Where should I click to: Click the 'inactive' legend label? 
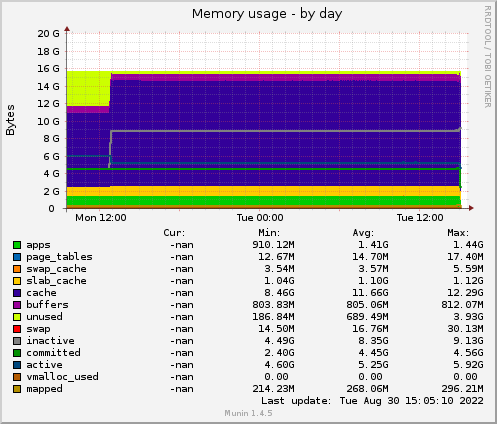point(50,341)
